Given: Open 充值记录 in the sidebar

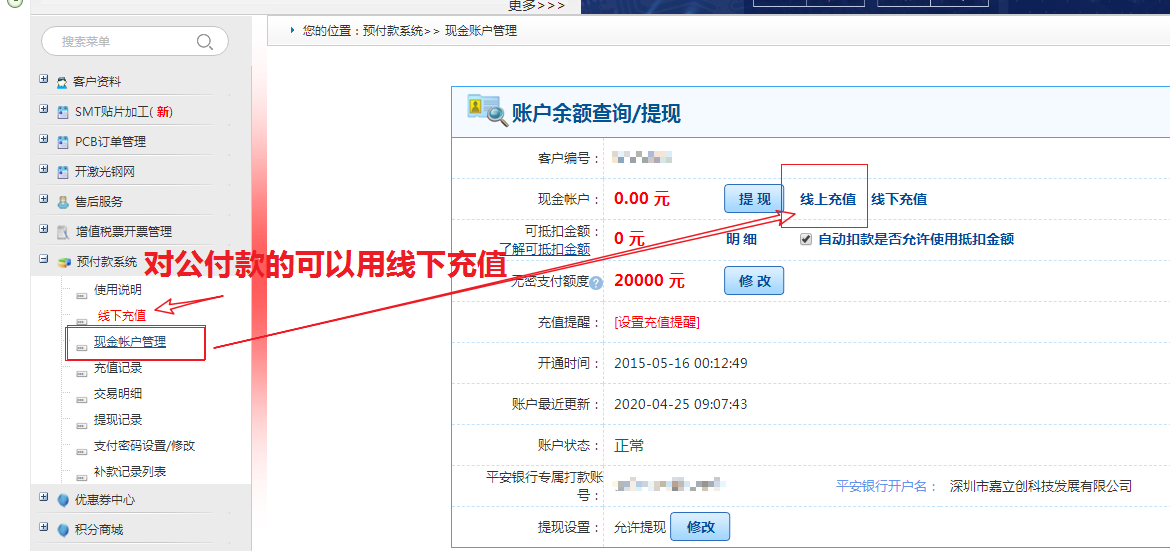Looking at the screenshot, I should coord(118,368).
